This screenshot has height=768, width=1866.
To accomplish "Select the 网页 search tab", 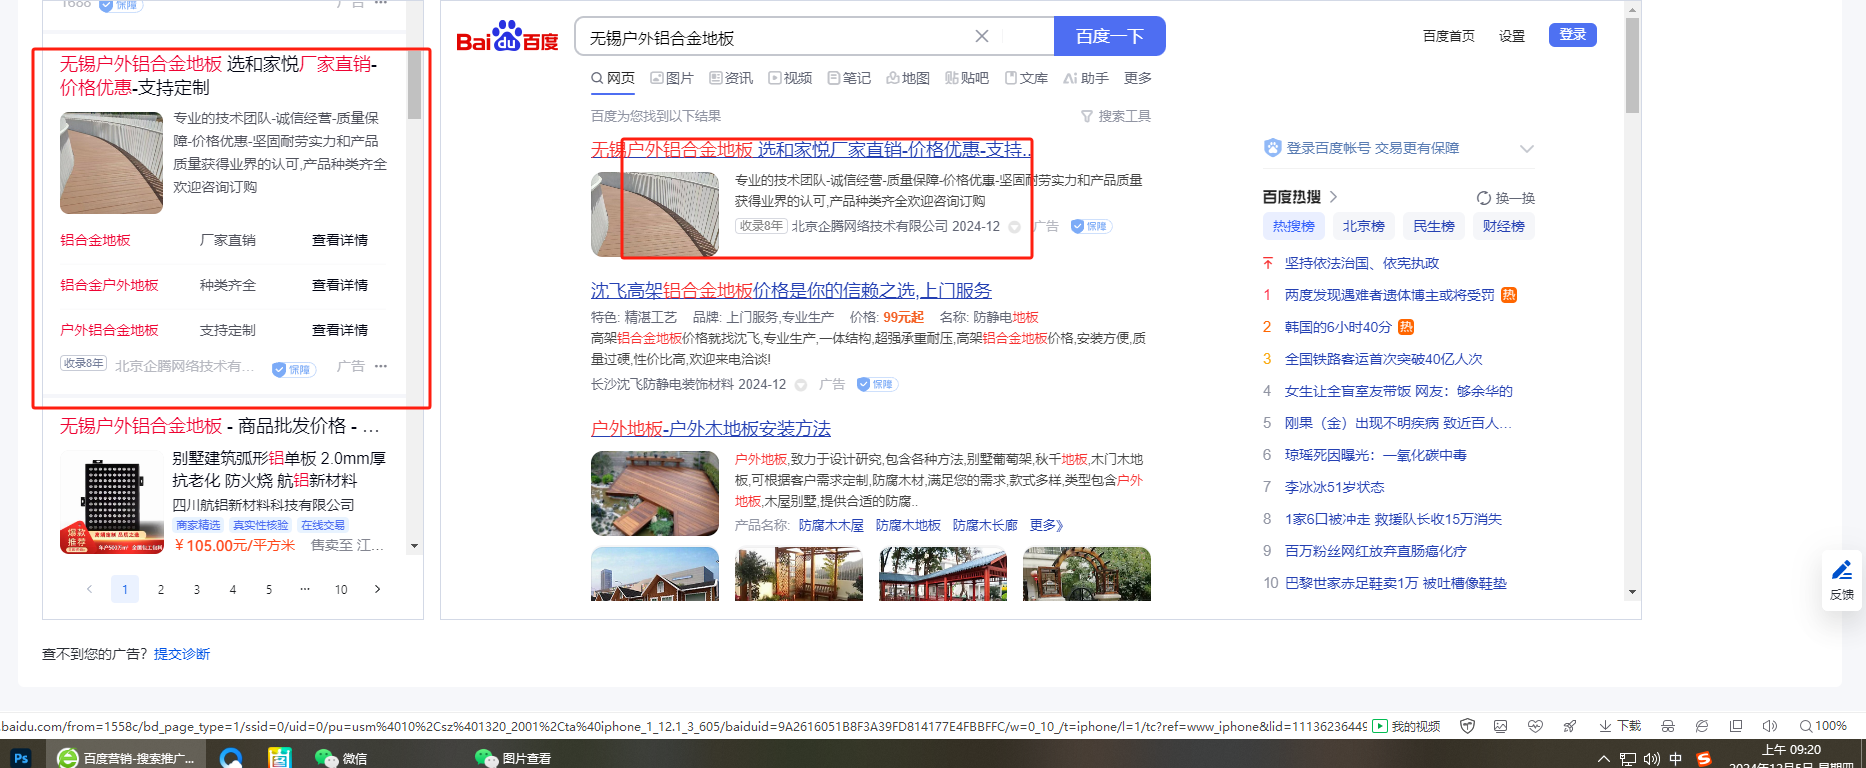I will coord(613,78).
